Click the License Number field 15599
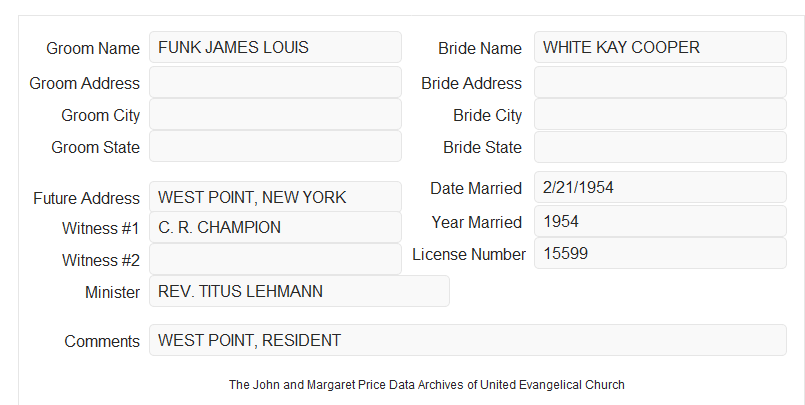This screenshot has height=405, width=805. point(660,253)
